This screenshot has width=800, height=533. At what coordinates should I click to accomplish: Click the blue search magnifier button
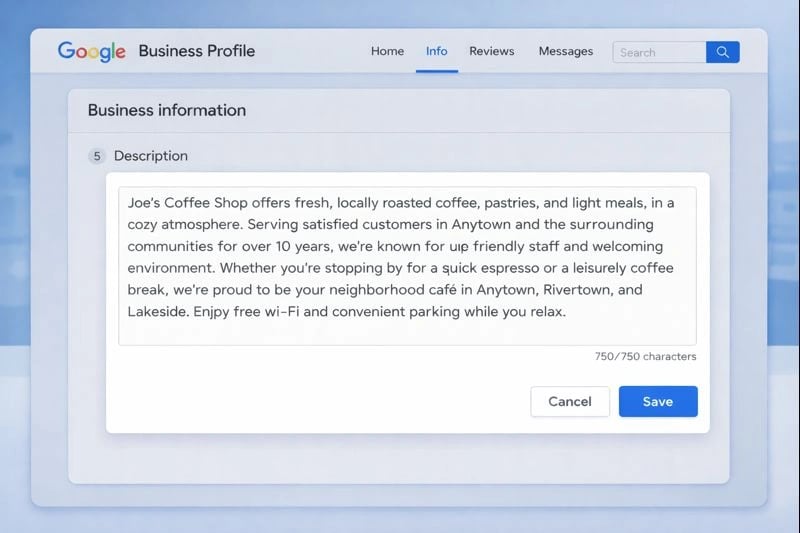[722, 52]
